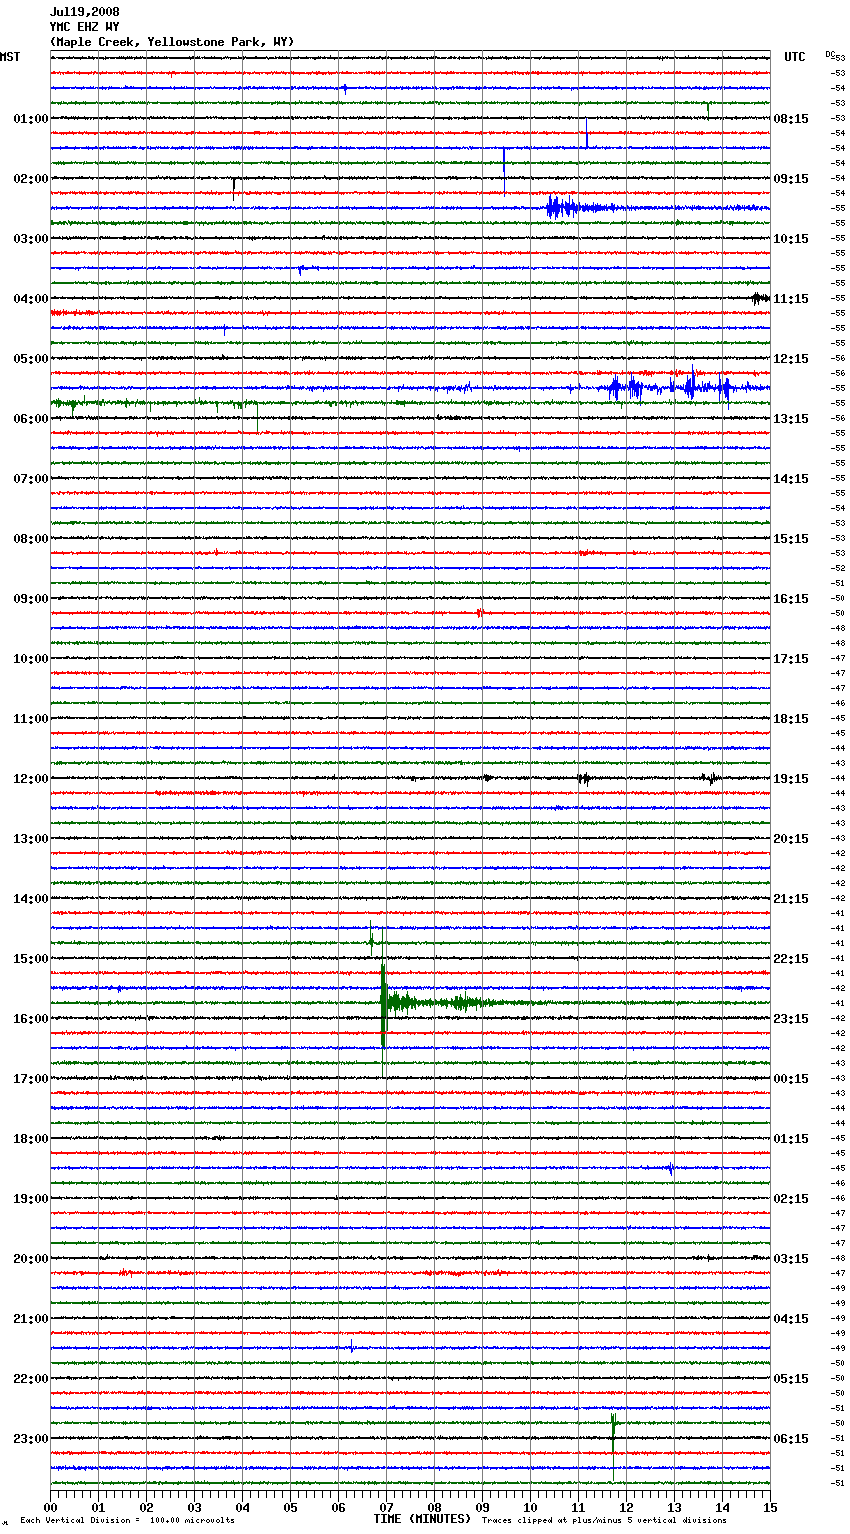
Task: Click the '13:15' UTC time label
Action: coord(791,419)
